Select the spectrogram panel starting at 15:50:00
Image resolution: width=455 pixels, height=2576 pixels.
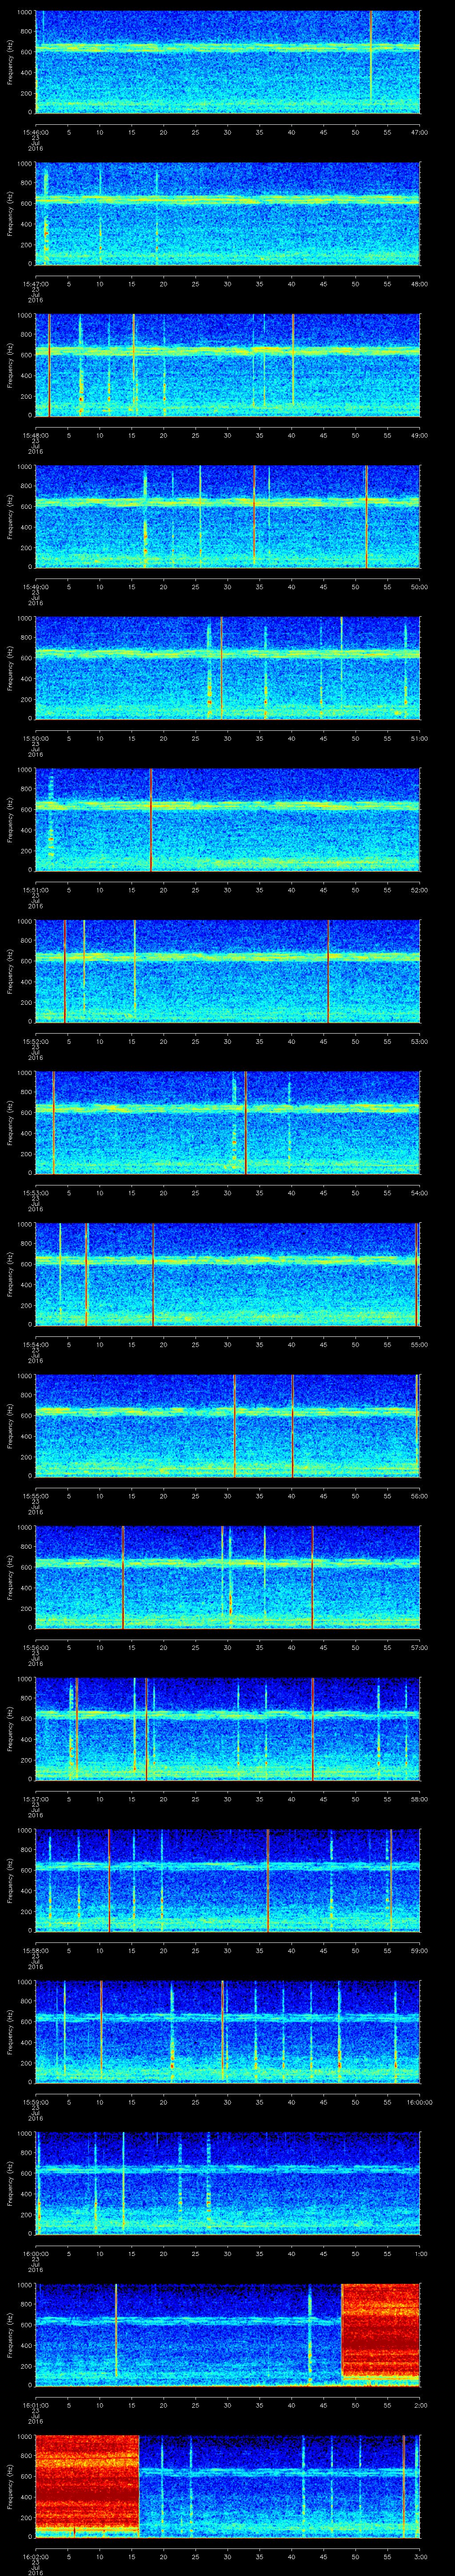[227, 668]
